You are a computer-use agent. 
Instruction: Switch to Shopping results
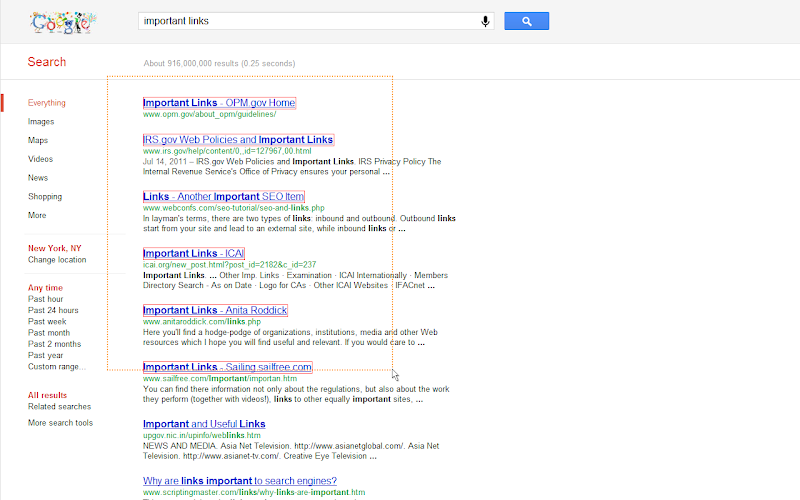pyautogui.click(x=45, y=196)
